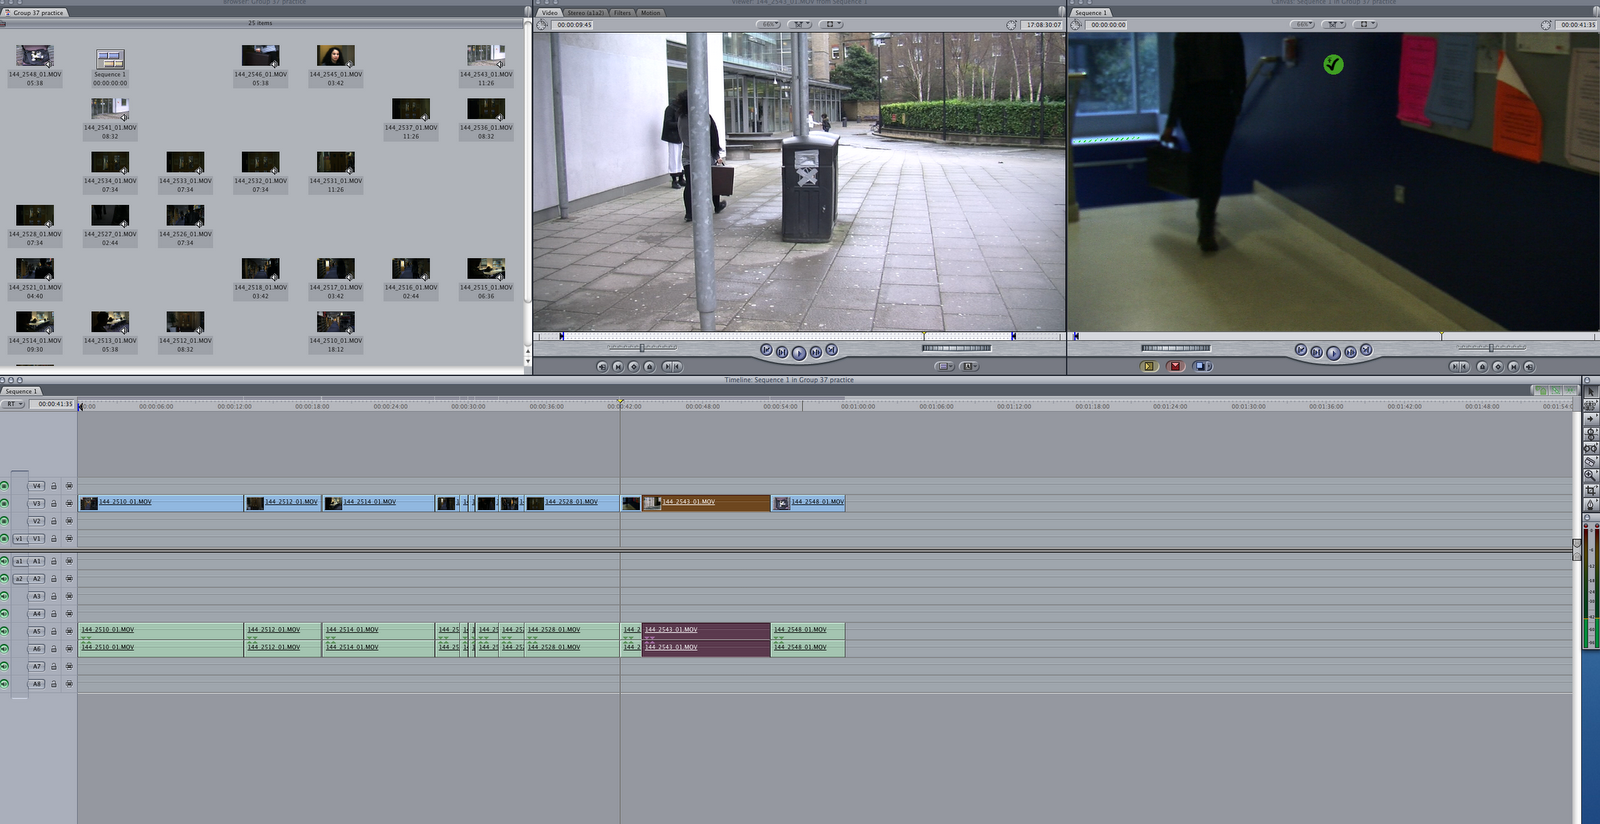Click the yellow Insert edit button

1149,366
